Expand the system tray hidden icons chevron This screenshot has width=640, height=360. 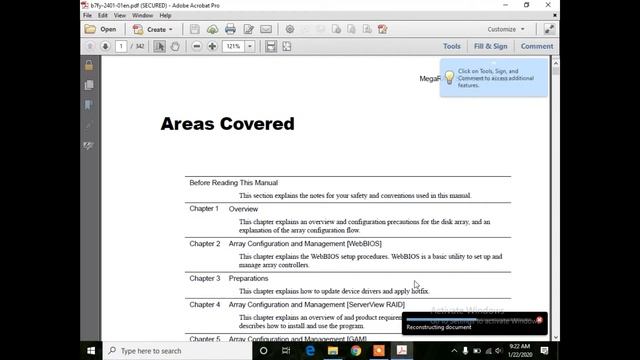tap(454, 351)
